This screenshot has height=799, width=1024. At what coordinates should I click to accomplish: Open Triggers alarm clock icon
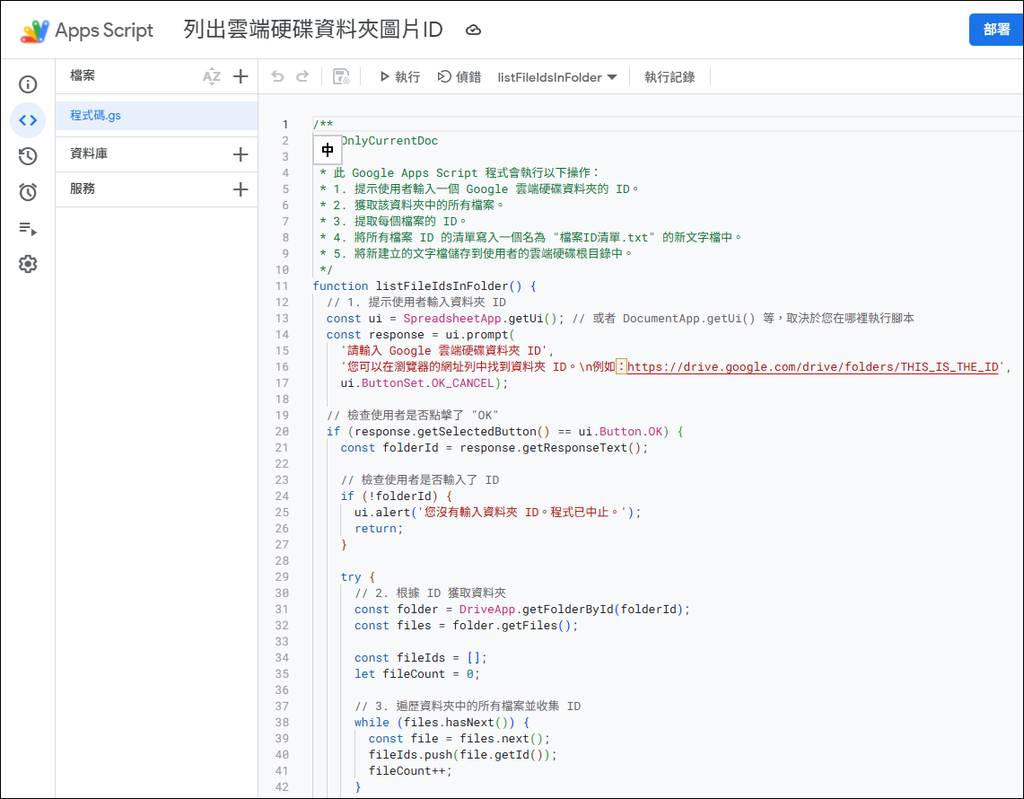(x=27, y=192)
